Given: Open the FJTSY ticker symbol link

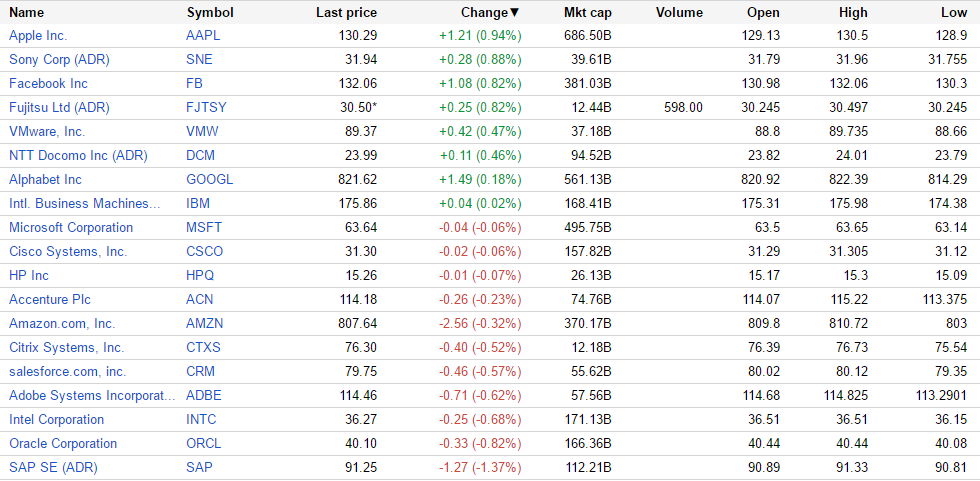Looking at the screenshot, I should pyautogui.click(x=206, y=108).
